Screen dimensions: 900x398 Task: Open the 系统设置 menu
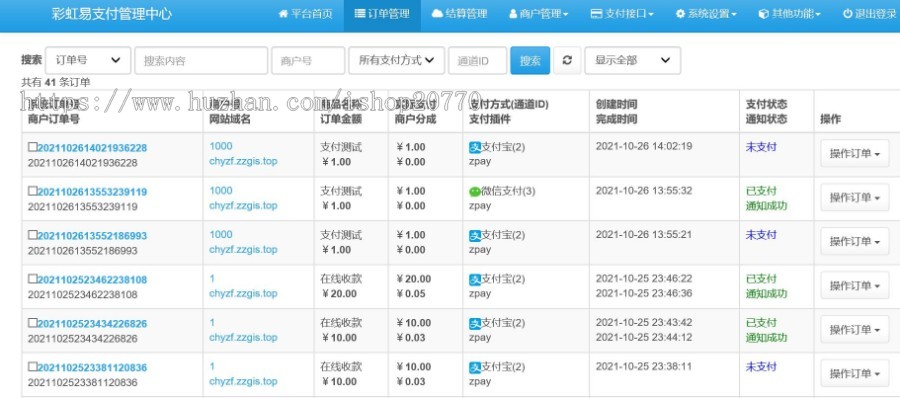pyautogui.click(x=706, y=14)
